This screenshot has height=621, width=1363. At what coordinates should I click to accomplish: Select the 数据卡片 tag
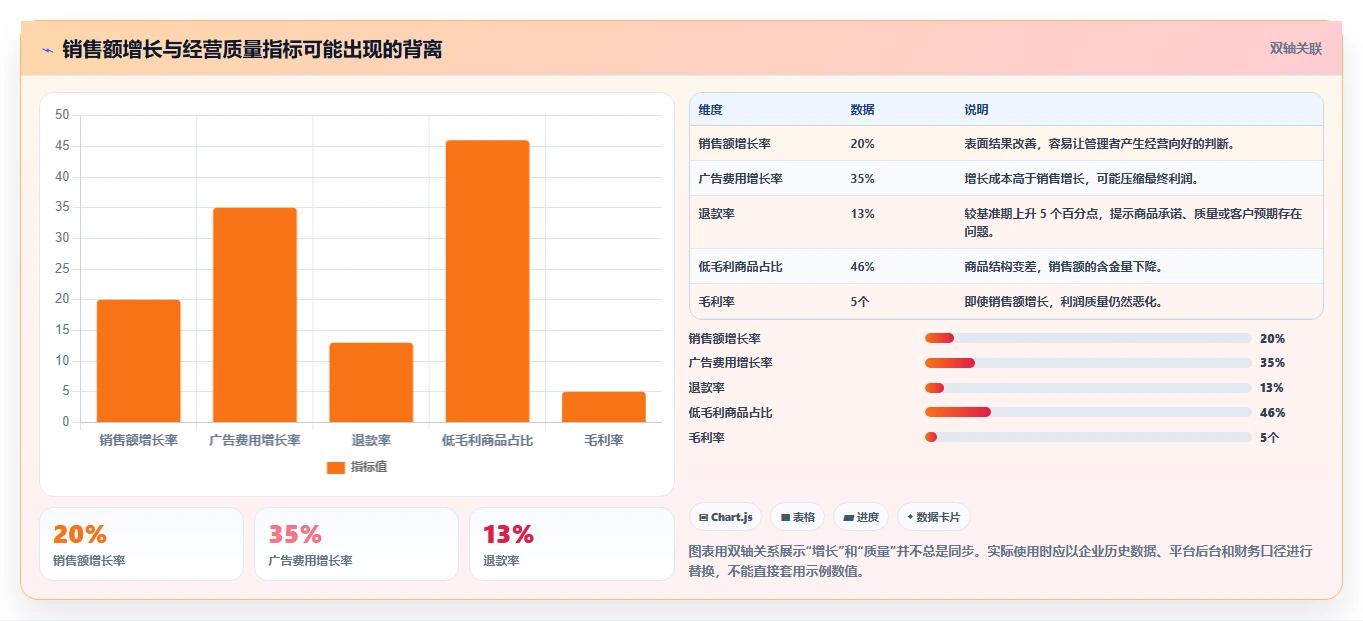(933, 517)
